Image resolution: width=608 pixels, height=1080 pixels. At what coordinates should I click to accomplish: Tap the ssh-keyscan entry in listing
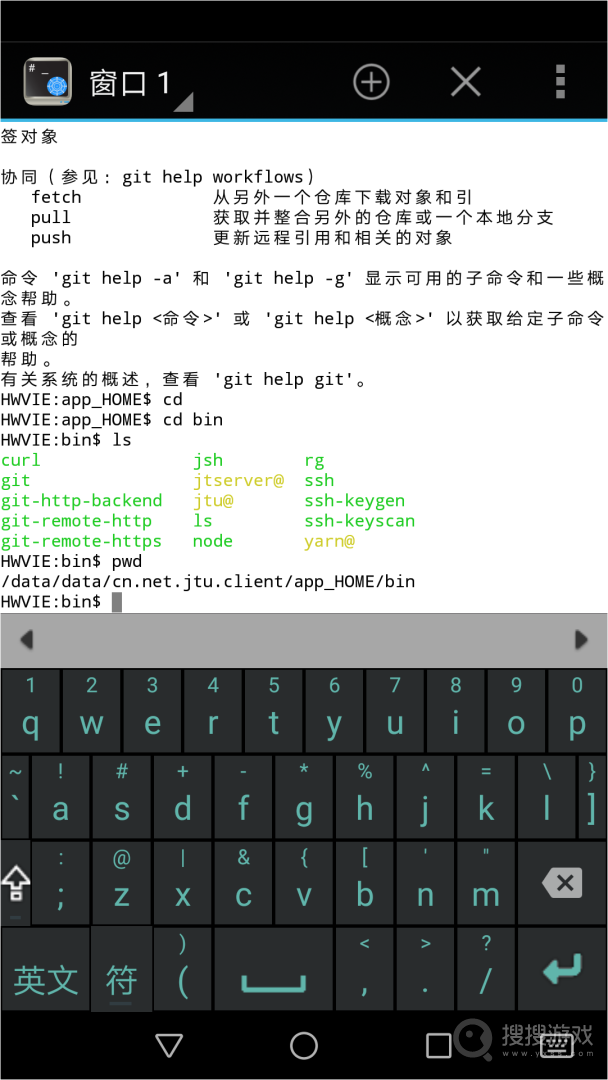pos(359,521)
